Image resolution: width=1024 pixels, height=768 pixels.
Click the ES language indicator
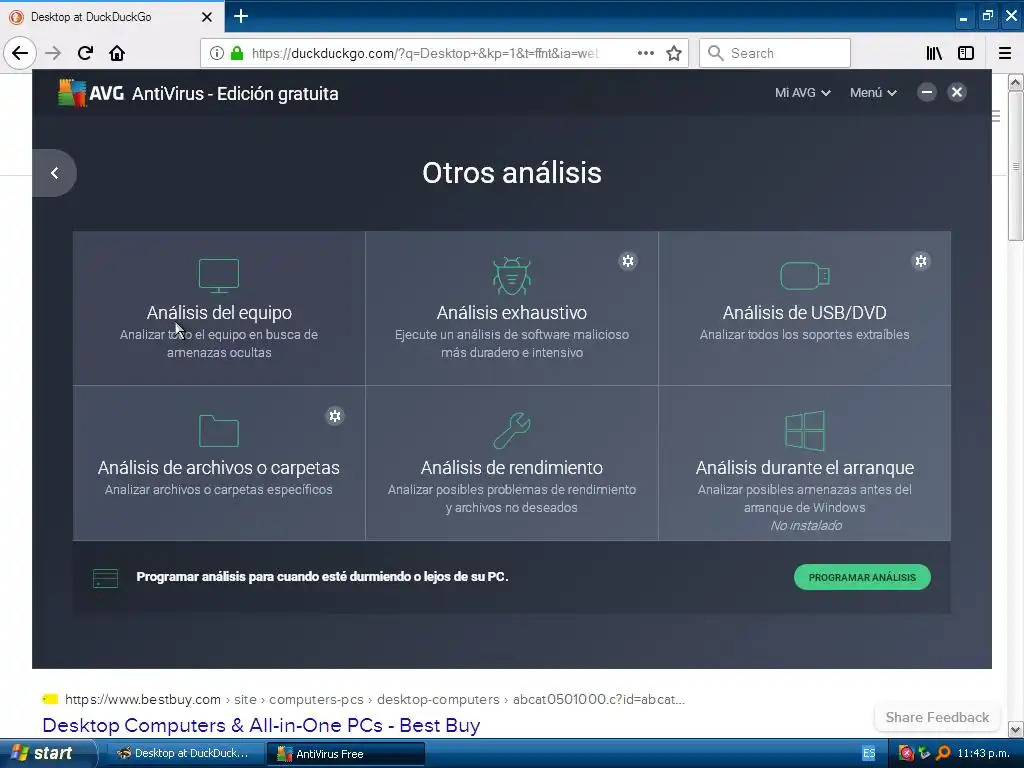tap(868, 753)
